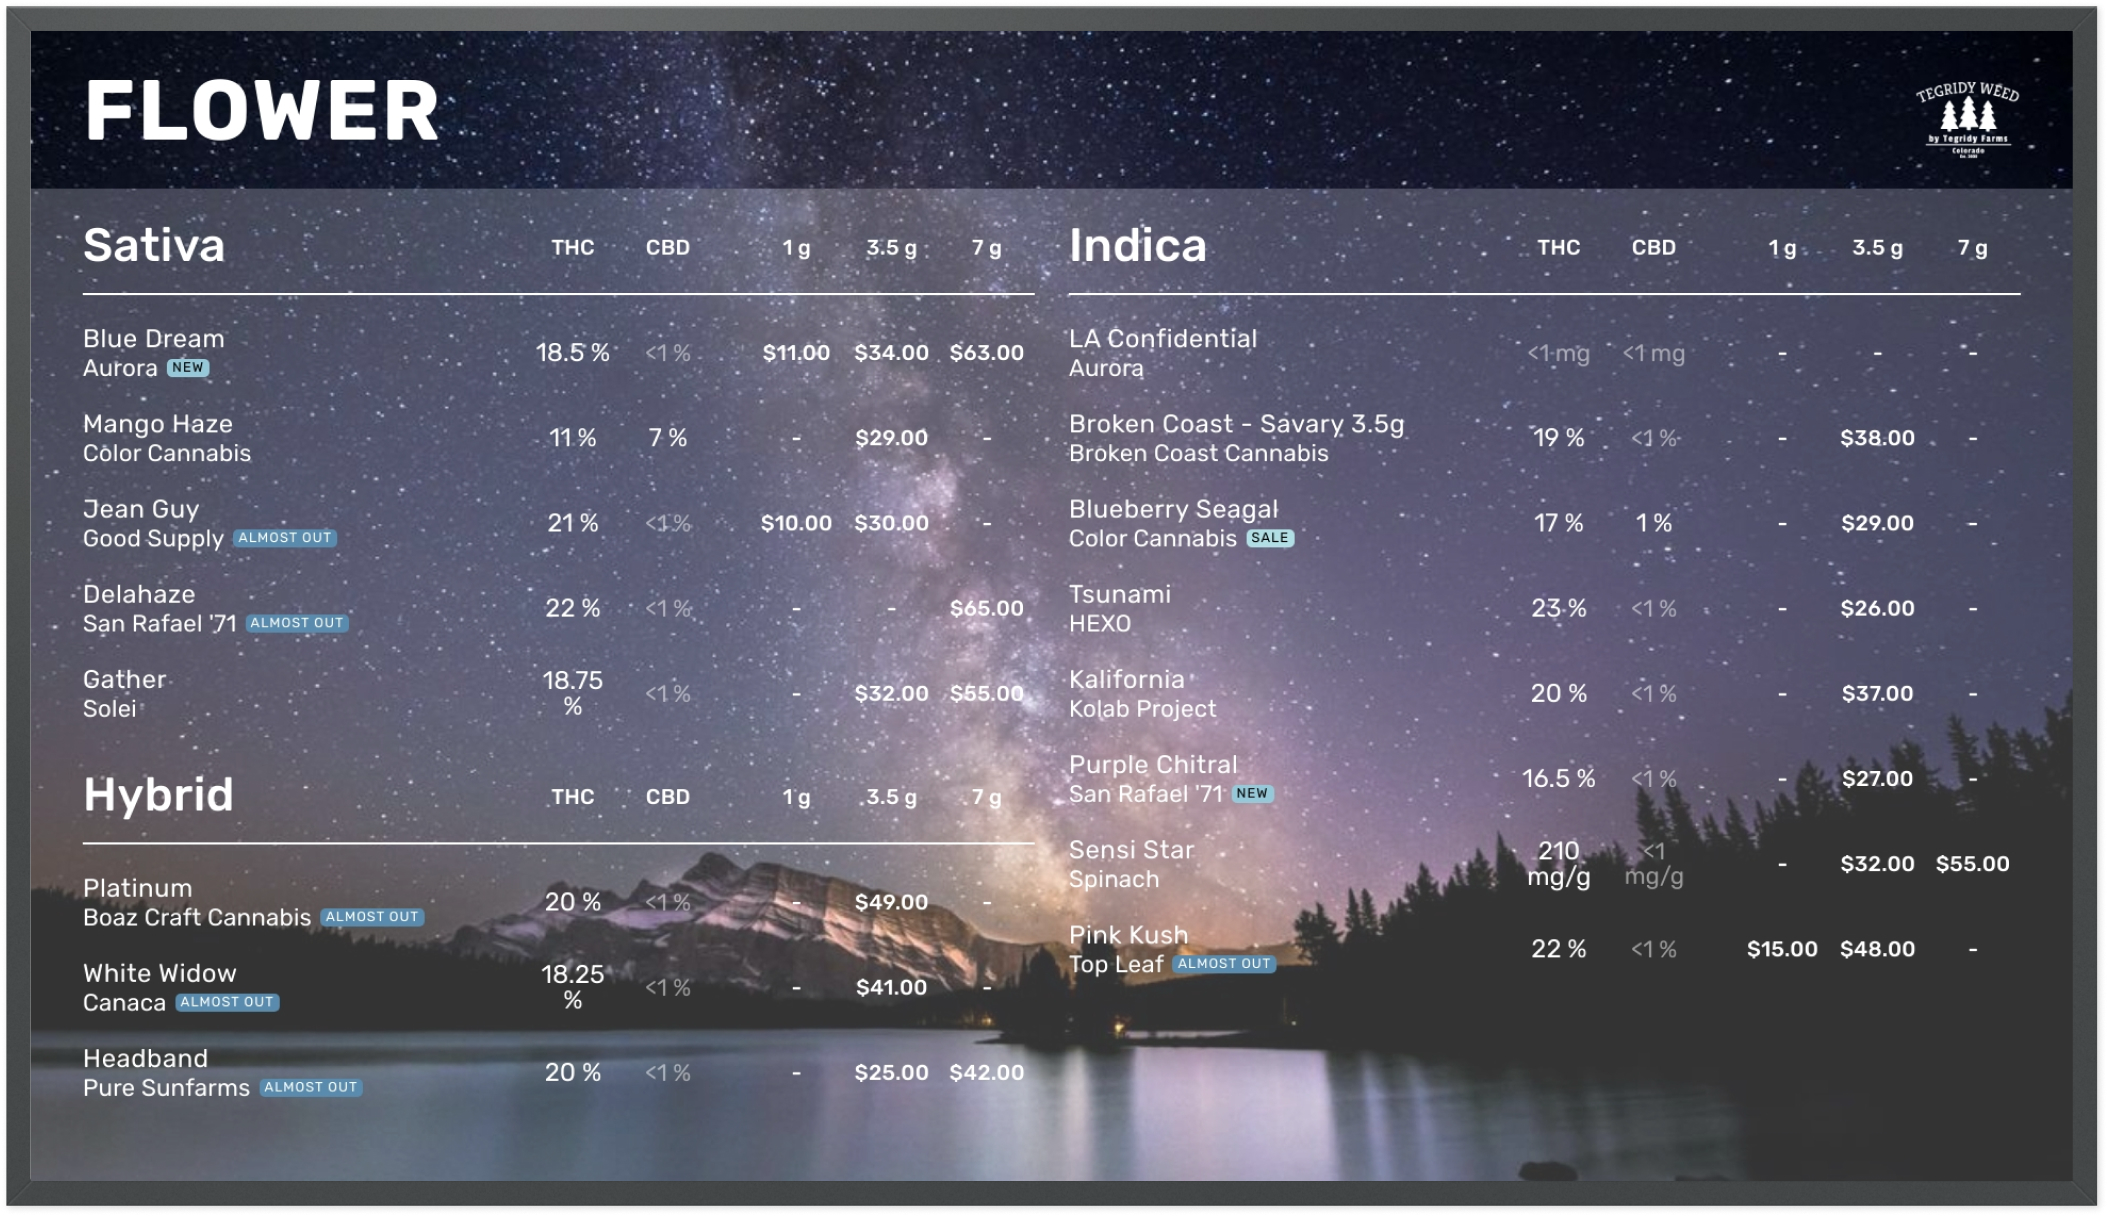Select the Gather product name
This screenshot has height=1216, width=2108.
pos(124,679)
